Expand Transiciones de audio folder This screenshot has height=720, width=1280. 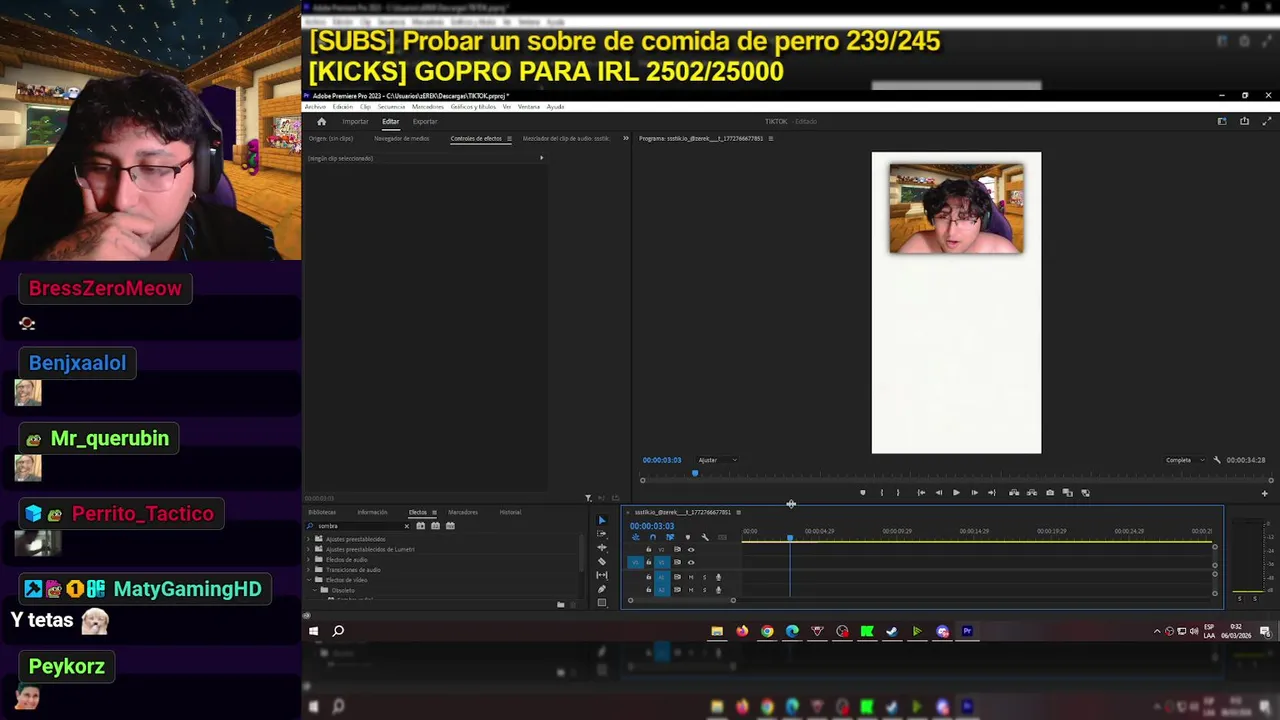pyautogui.click(x=308, y=570)
